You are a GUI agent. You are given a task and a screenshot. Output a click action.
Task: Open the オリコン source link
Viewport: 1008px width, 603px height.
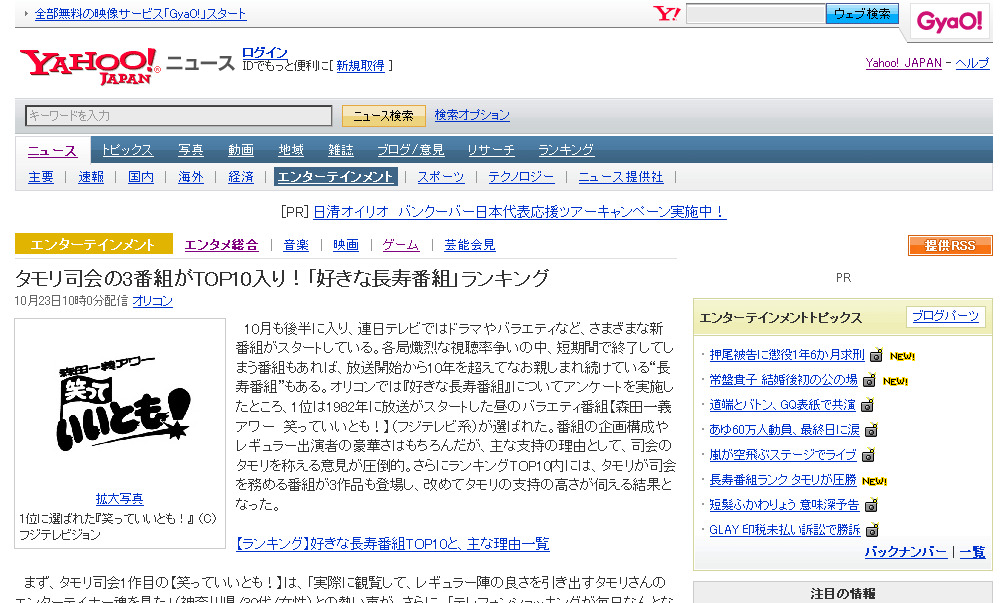152,301
